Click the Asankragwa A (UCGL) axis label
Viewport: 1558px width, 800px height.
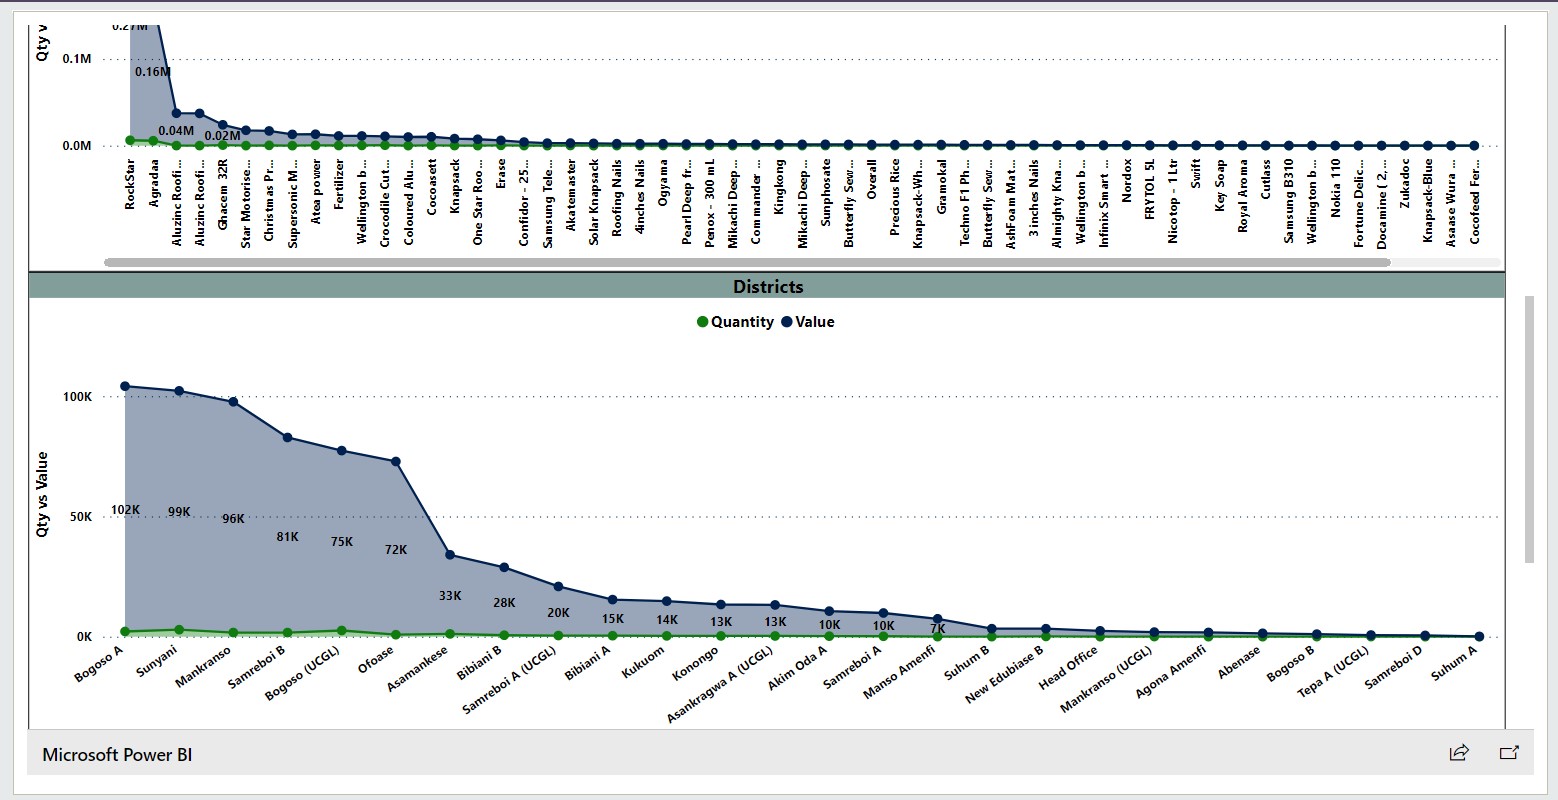[x=720, y=685]
